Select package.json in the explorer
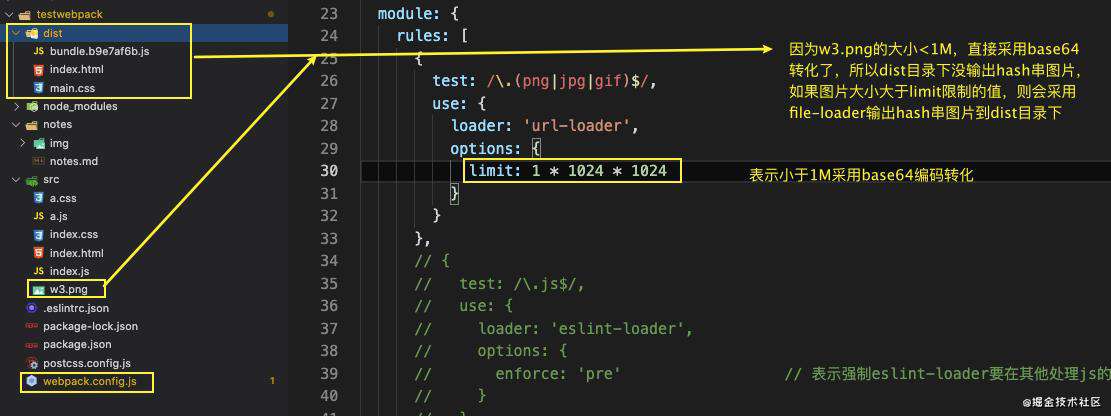 click(77, 344)
